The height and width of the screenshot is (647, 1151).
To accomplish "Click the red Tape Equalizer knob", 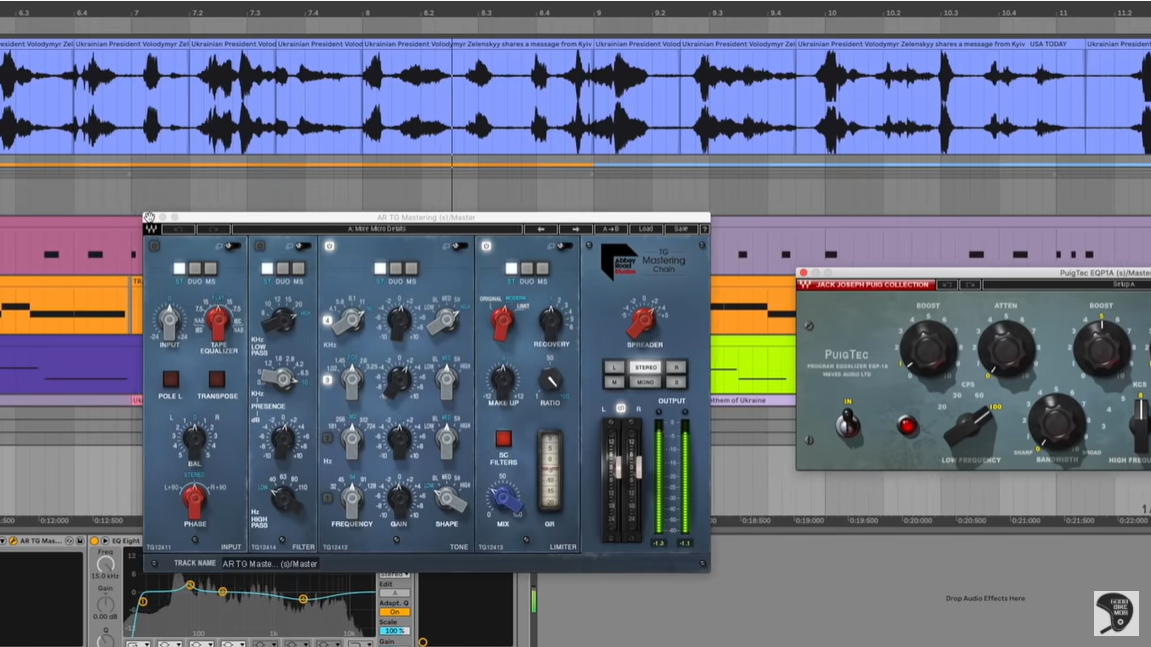I will [x=217, y=320].
